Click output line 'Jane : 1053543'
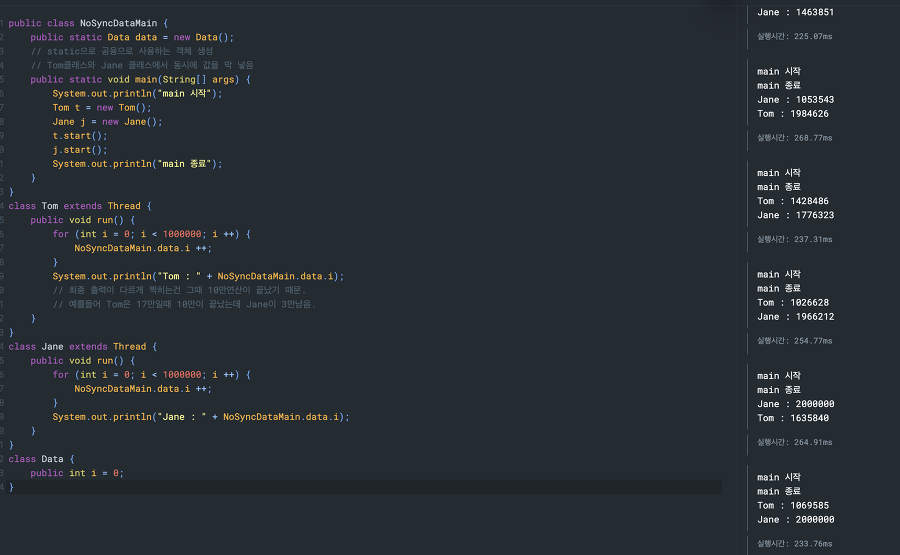The height and width of the screenshot is (555, 900). pos(796,100)
